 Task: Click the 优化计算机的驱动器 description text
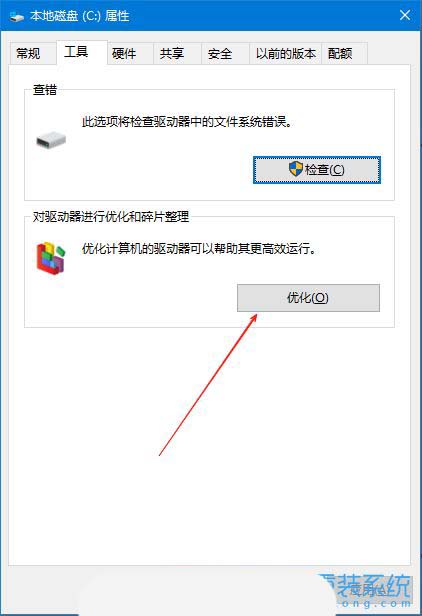click(199, 249)
